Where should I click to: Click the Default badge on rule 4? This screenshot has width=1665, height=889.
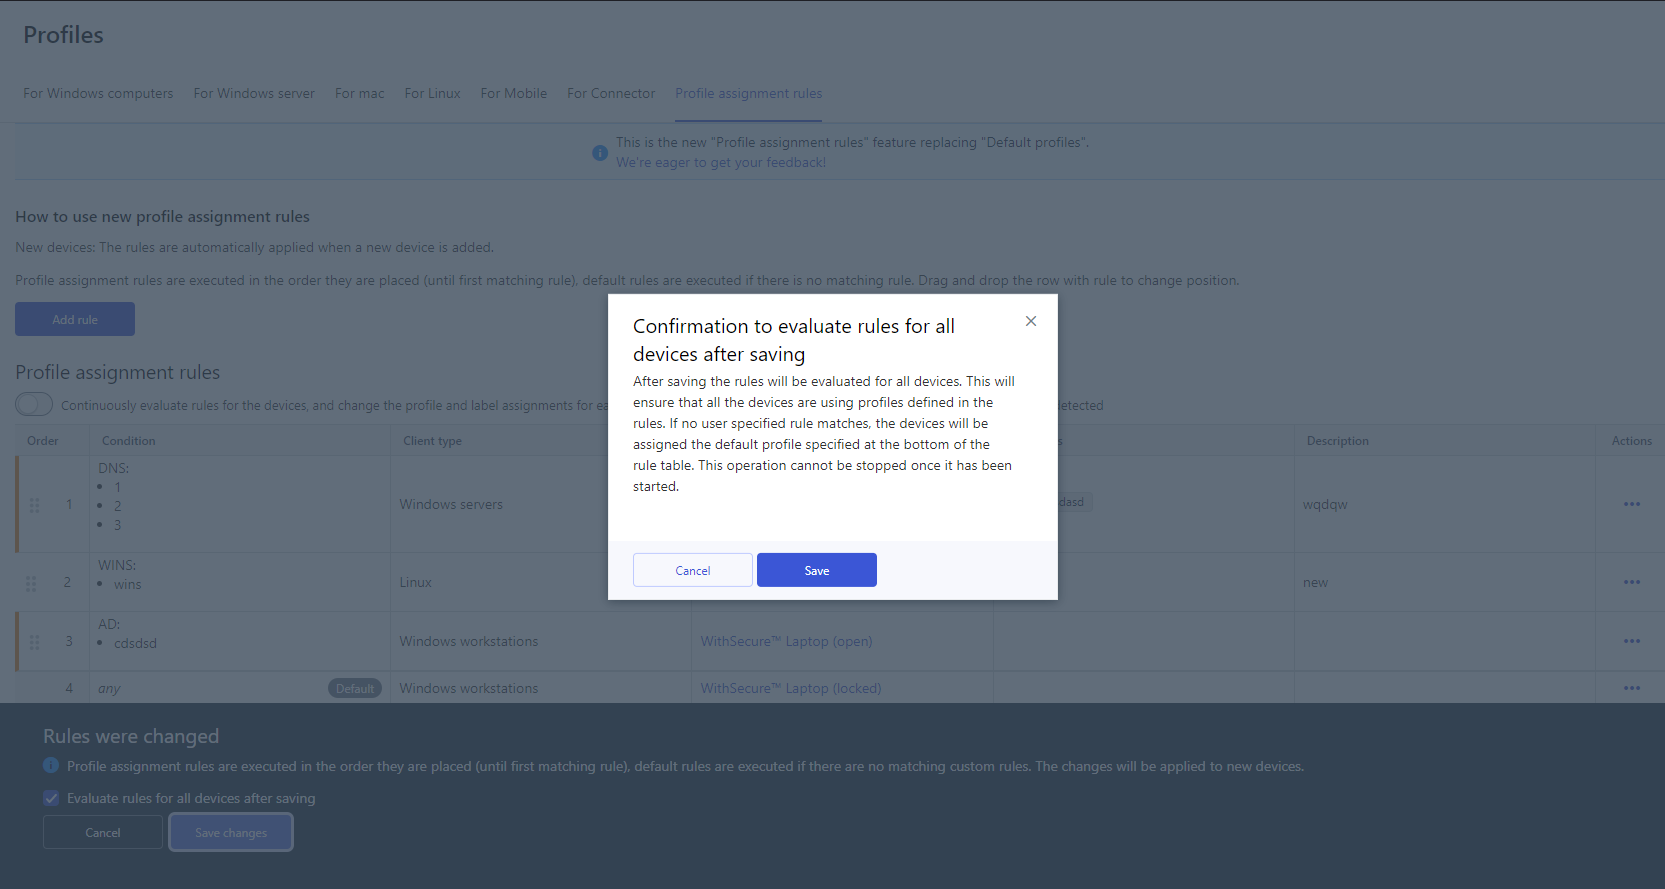pos(355,688)
